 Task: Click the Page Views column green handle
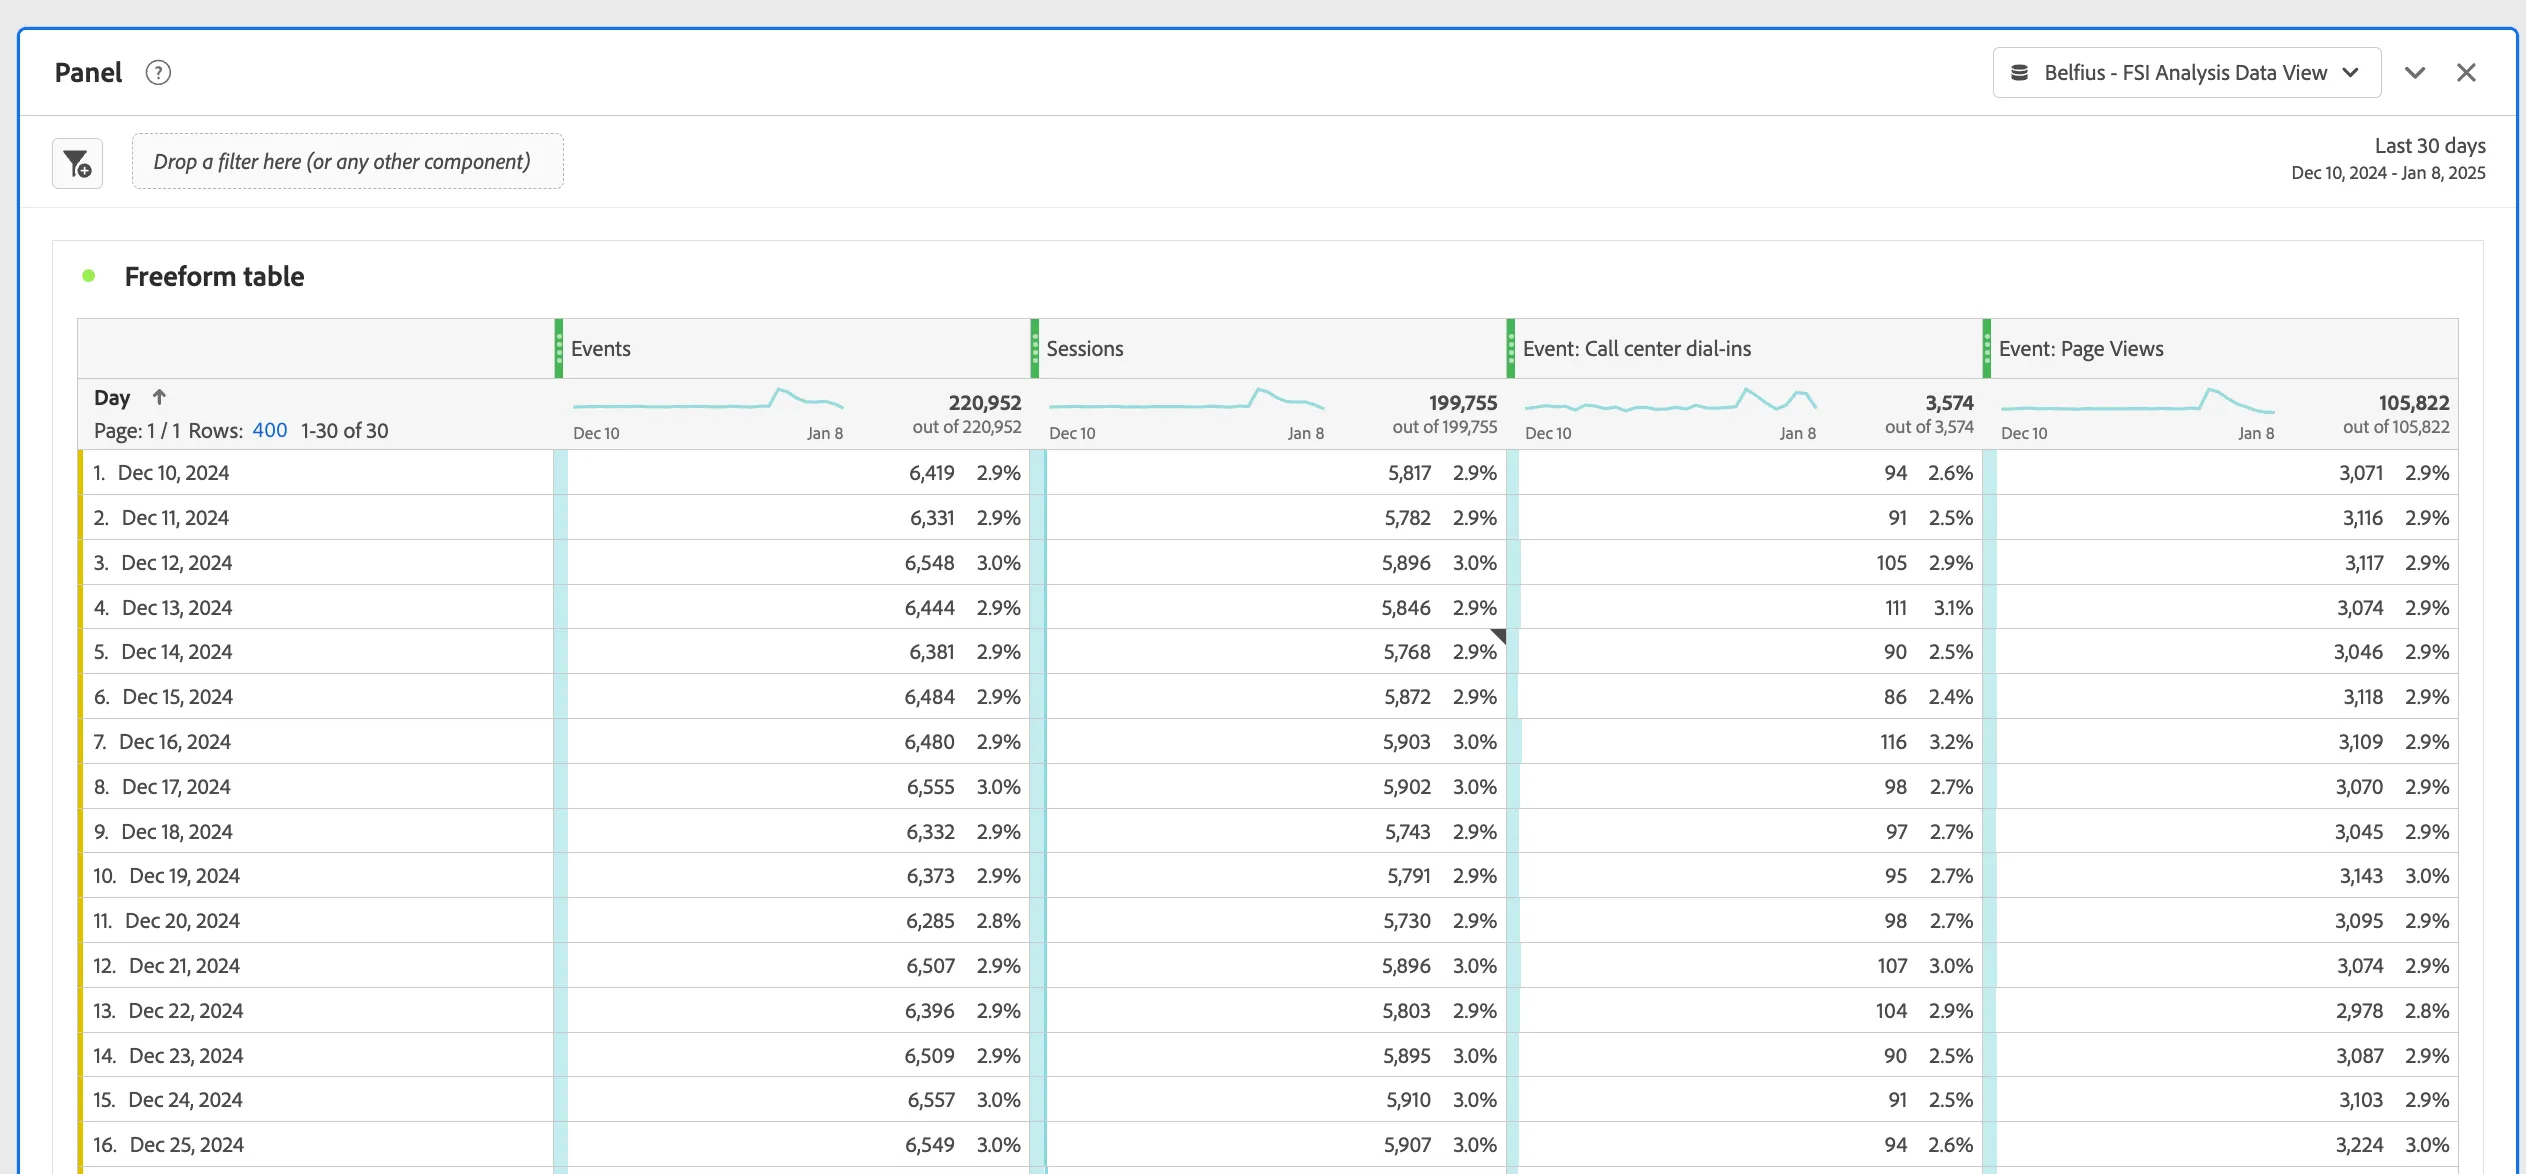(1987, 349)
